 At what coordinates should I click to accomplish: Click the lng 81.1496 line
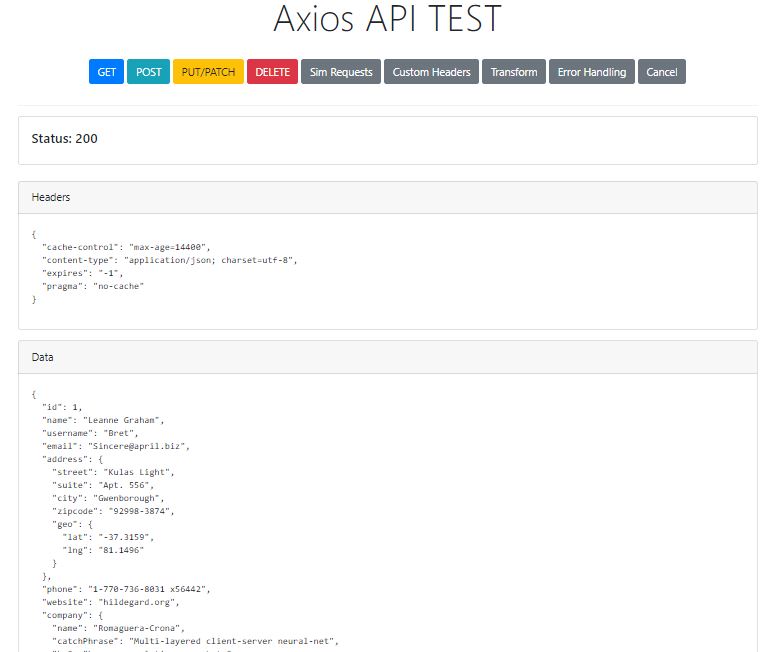click(x=103, y=550)
